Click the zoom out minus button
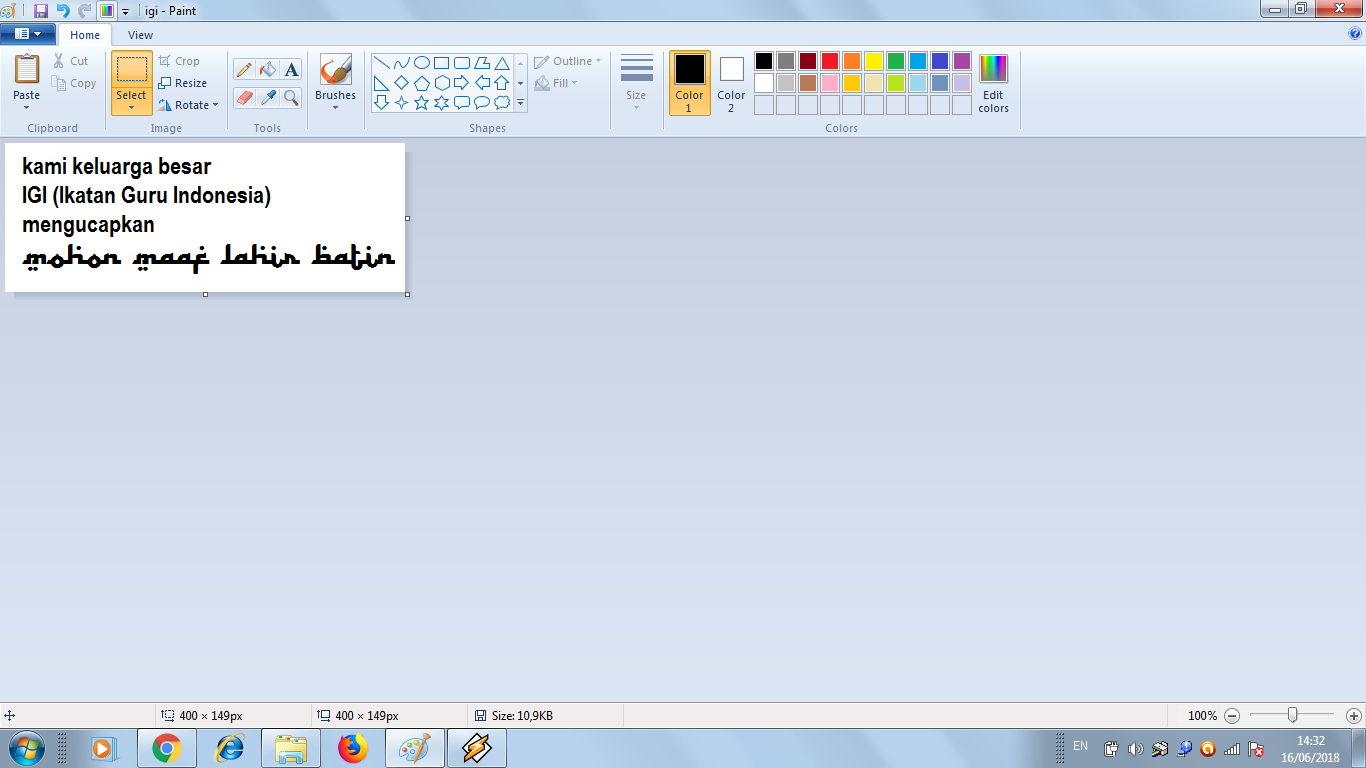 click(1232, 716)
